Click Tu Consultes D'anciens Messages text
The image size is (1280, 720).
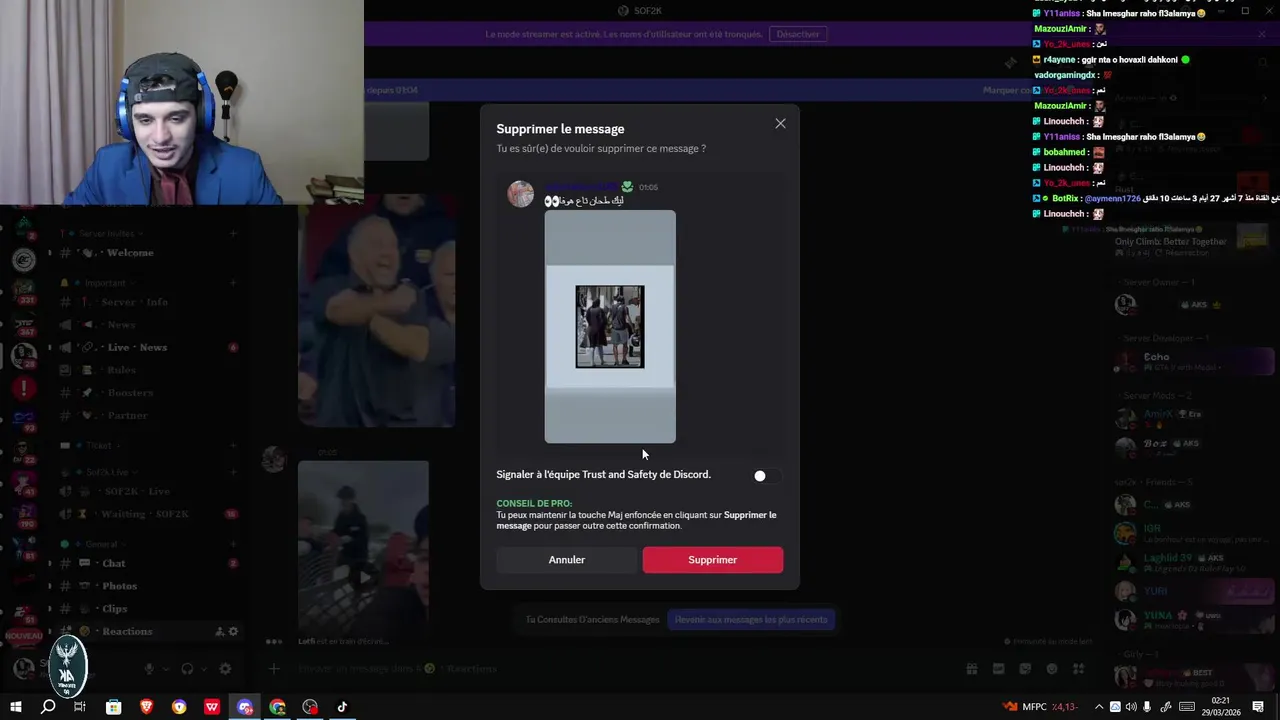coord(593,619)
